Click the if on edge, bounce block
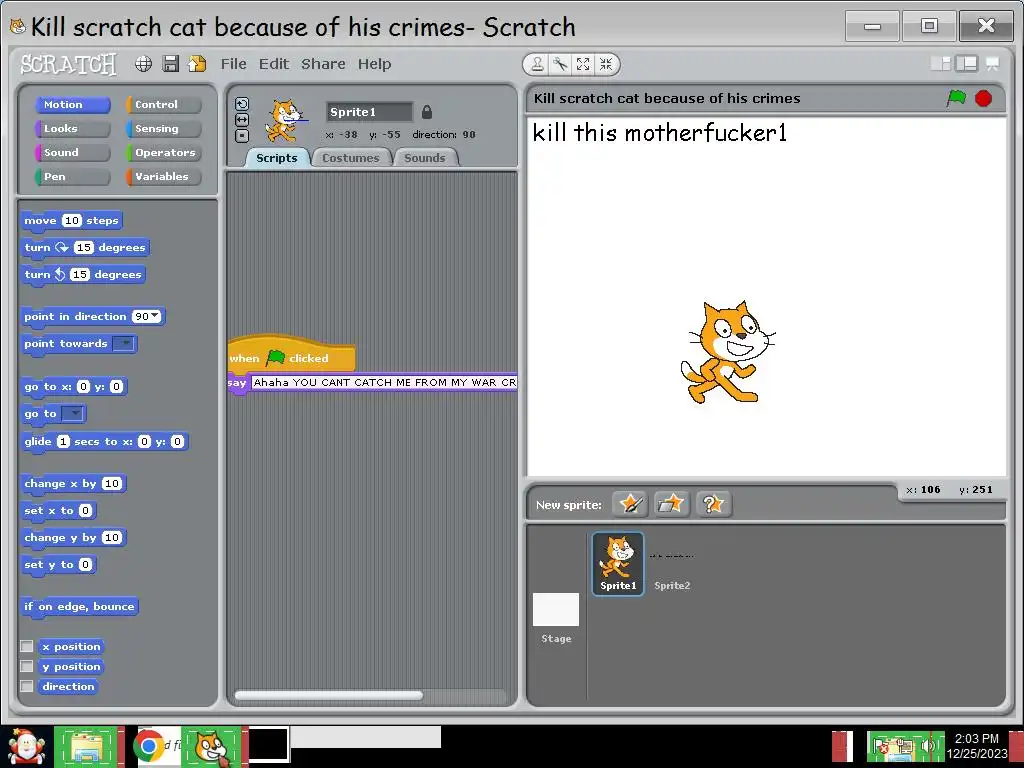The image size is (1024, 768). (80, 607)
